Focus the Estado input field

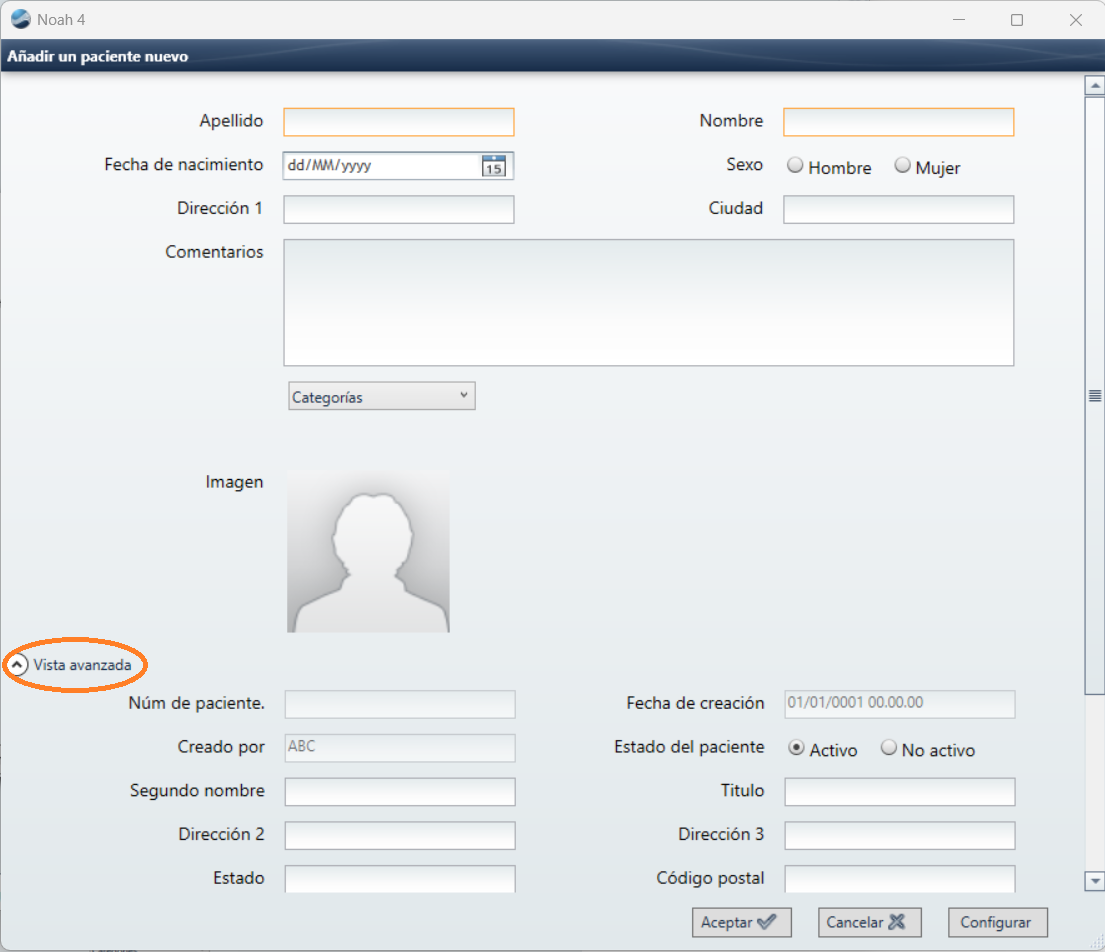click(x=400, y=879)
